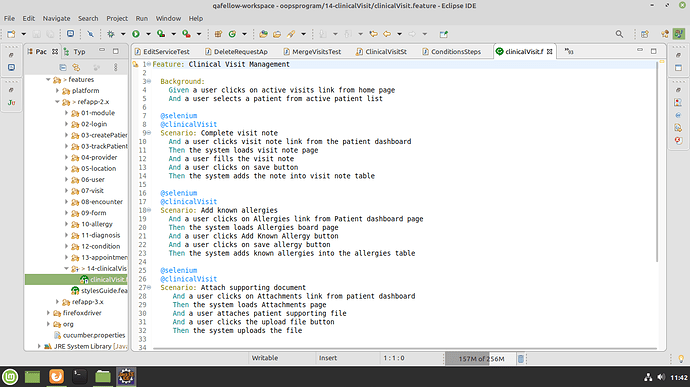
Task: Open the File menu
Action: coord(9,18)
